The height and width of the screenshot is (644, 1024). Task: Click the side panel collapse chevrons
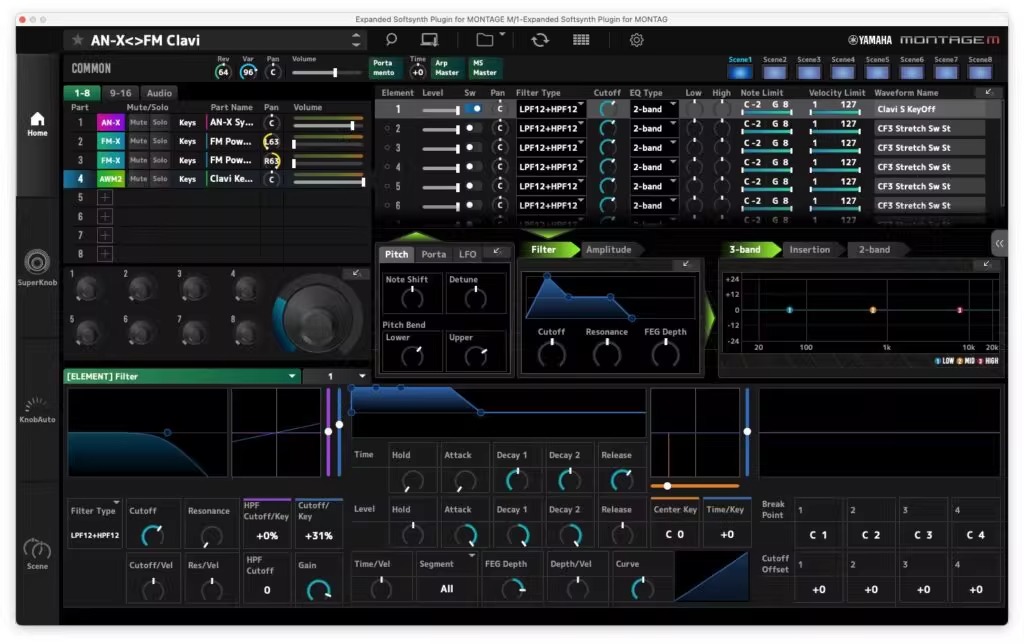point(999,244)
